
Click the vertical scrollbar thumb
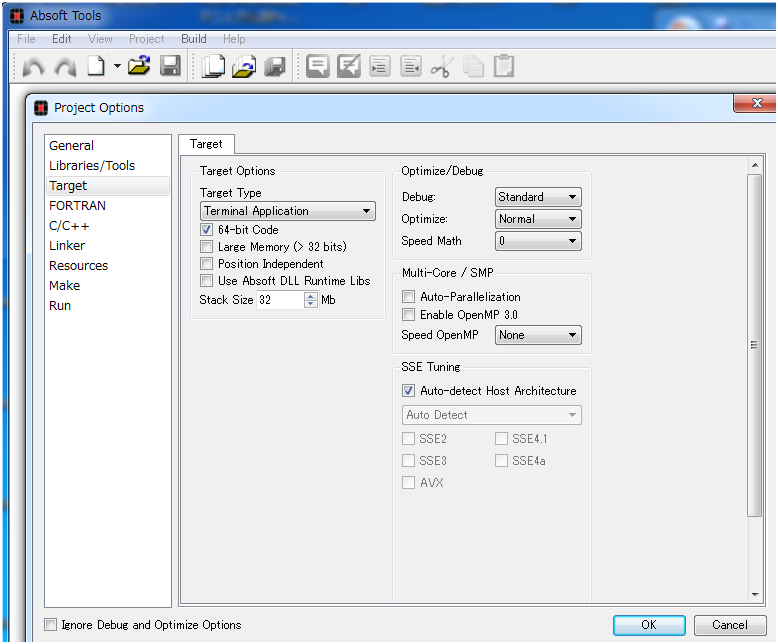pyautogui.click(x=755, y=345)
